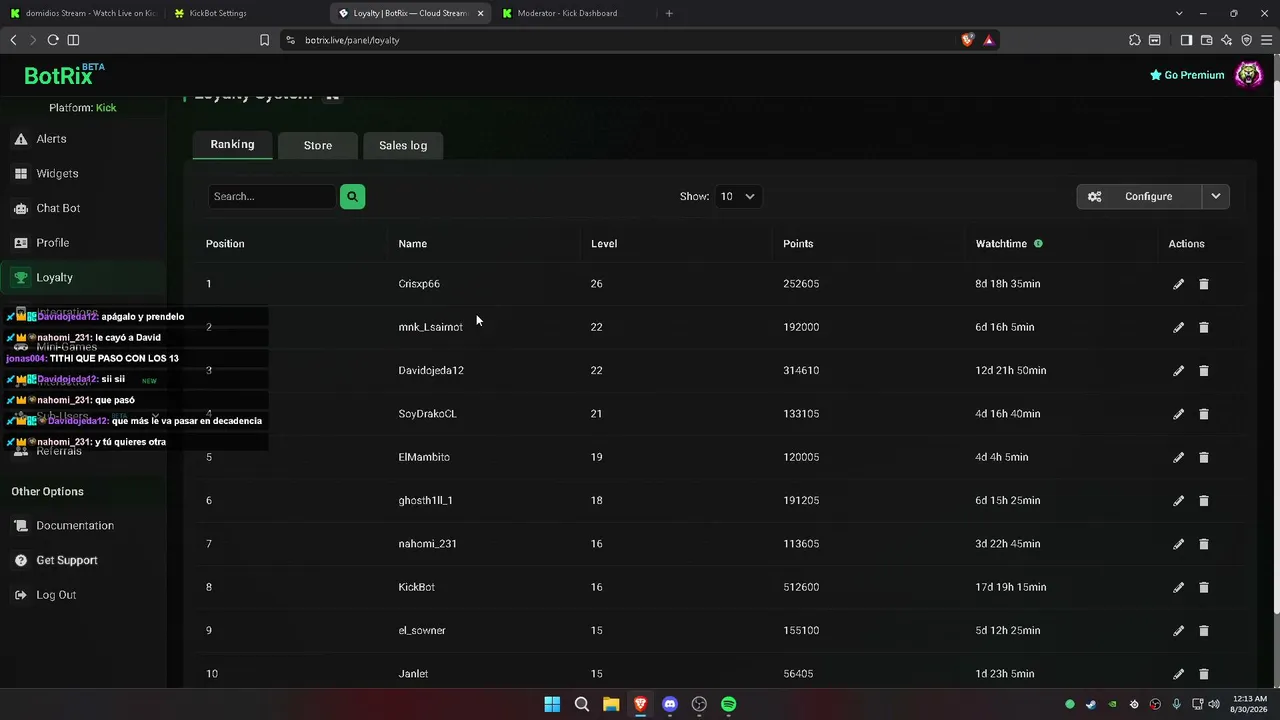Delete nahomi_231's ranking row
This screenshot has width=1280, height=720.
[x=1203, y=544]
